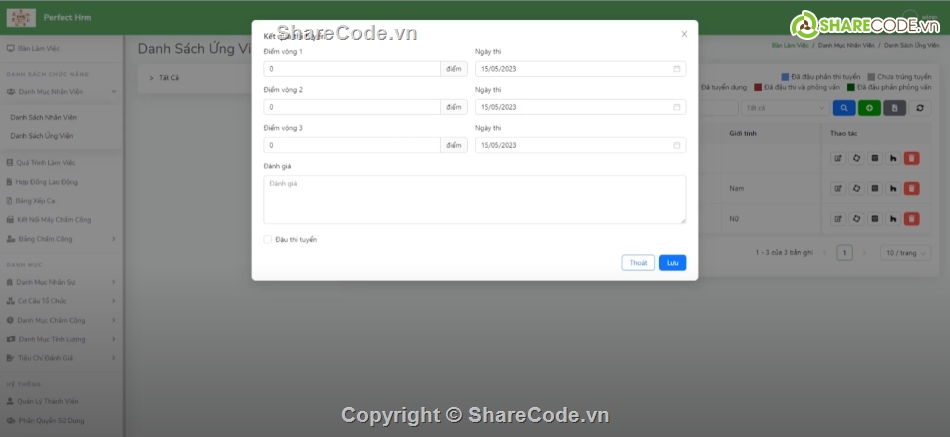Expand the Danh Mục Nhân Sự submenu arrow
The image size is (950, 437).
click(x=113, y=282)
